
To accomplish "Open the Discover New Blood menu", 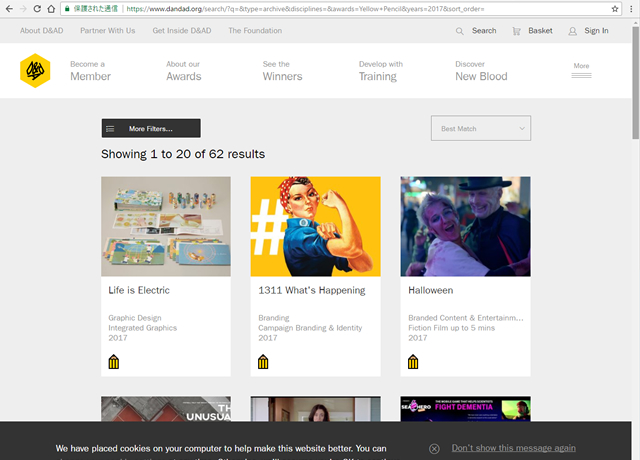I will (x=481, y=70).
